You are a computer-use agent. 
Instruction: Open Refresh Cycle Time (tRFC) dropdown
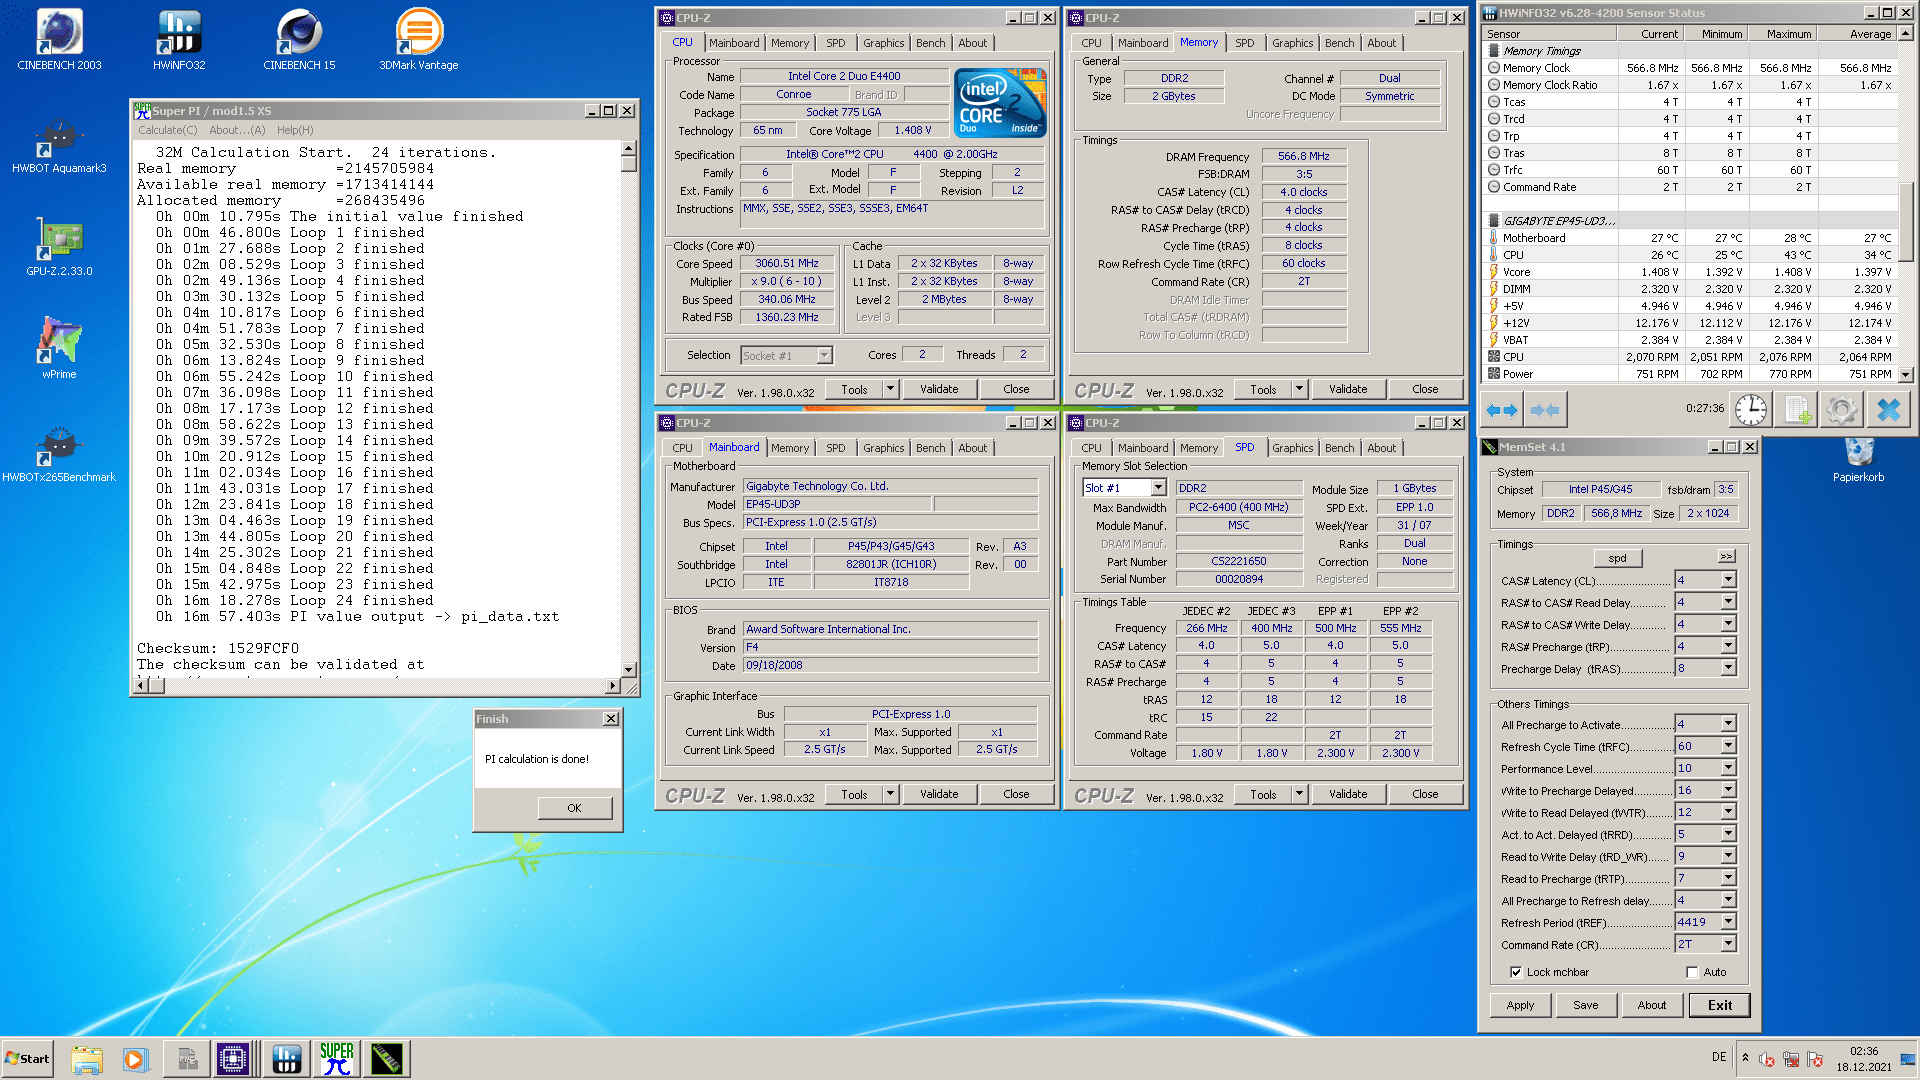(x=1728, y=746)
